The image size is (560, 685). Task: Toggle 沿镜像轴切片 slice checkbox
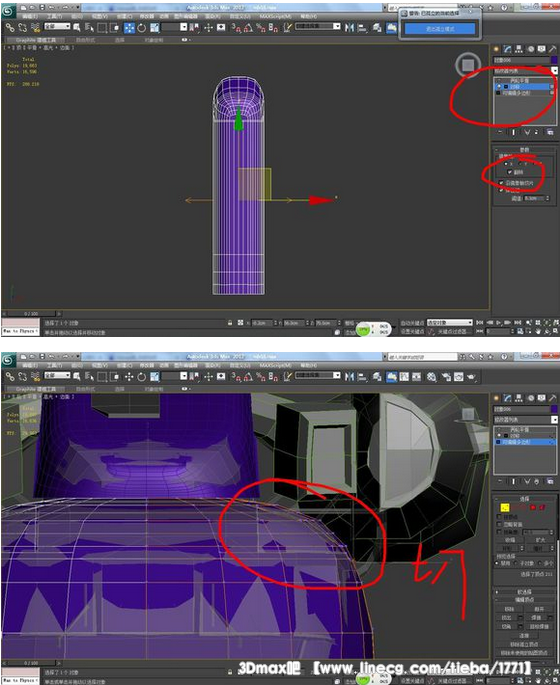pyautogui.click(x=501, y=183)
